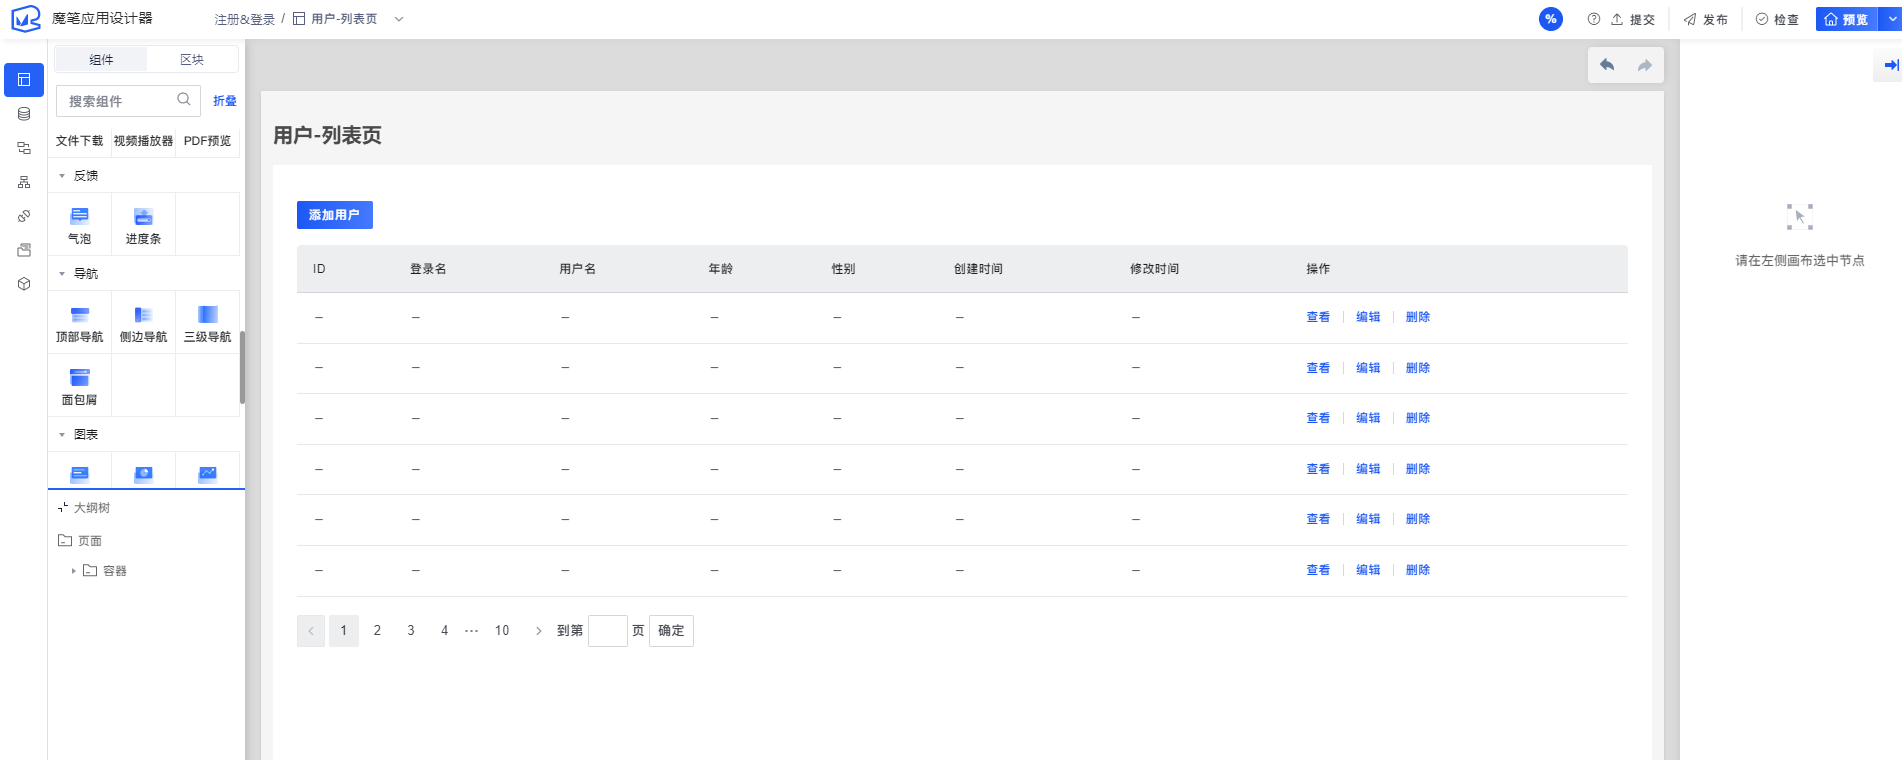Image resolution: width=1902 pixels, height=760 pixels.
Task: Collapse the 反馈 component group
Action: pyautogui.click(x=62, y=176)
